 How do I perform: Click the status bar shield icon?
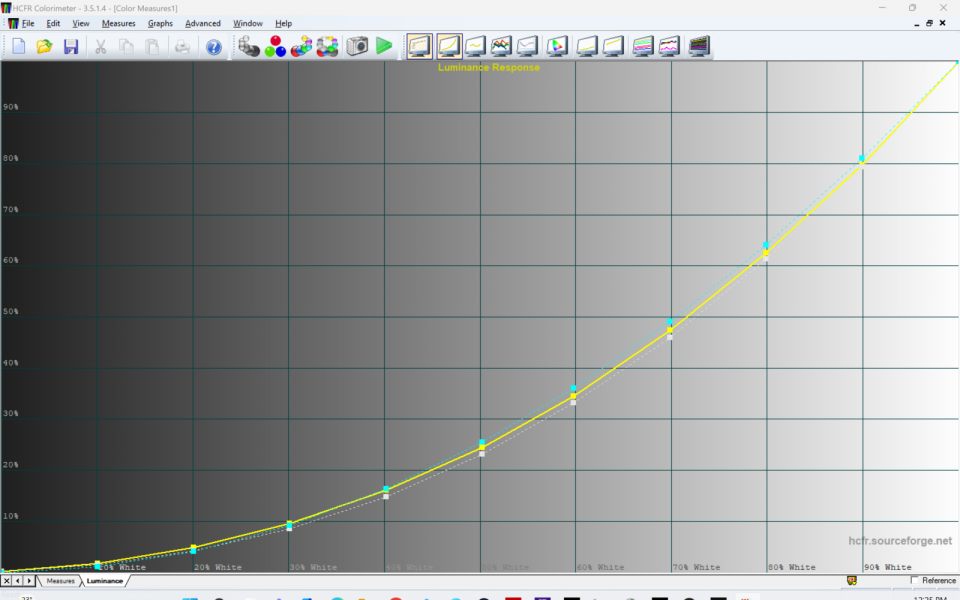pos(852,580)
